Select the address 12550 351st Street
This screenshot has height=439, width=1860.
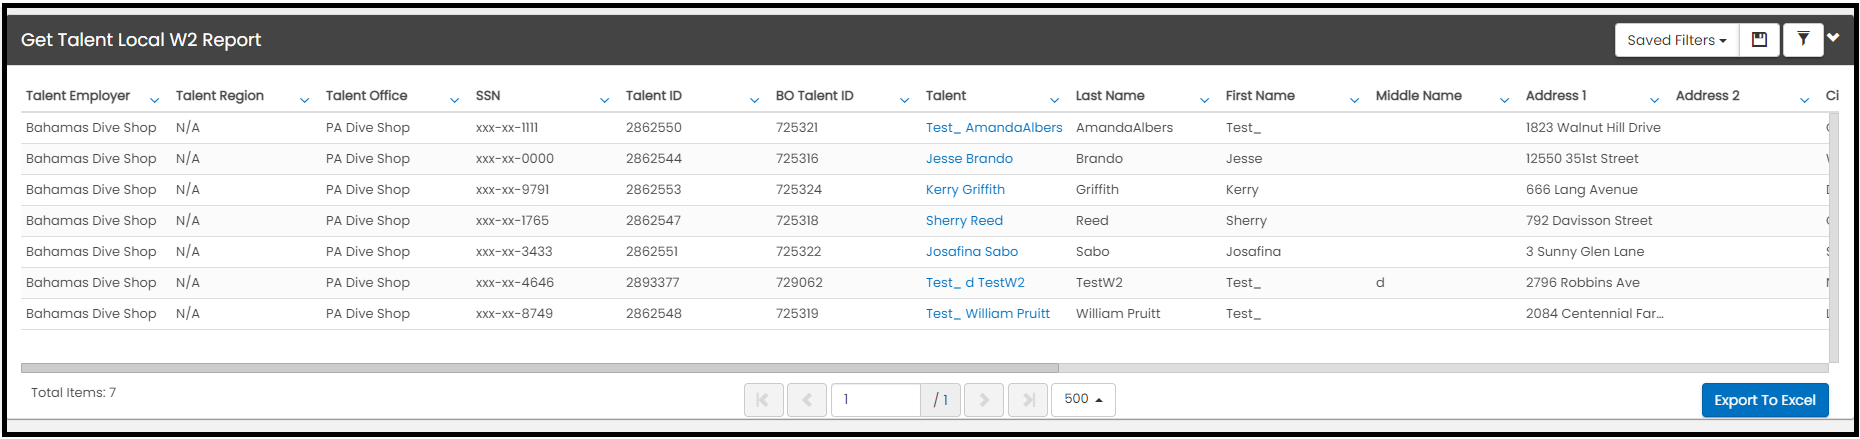pos(1582,159)
